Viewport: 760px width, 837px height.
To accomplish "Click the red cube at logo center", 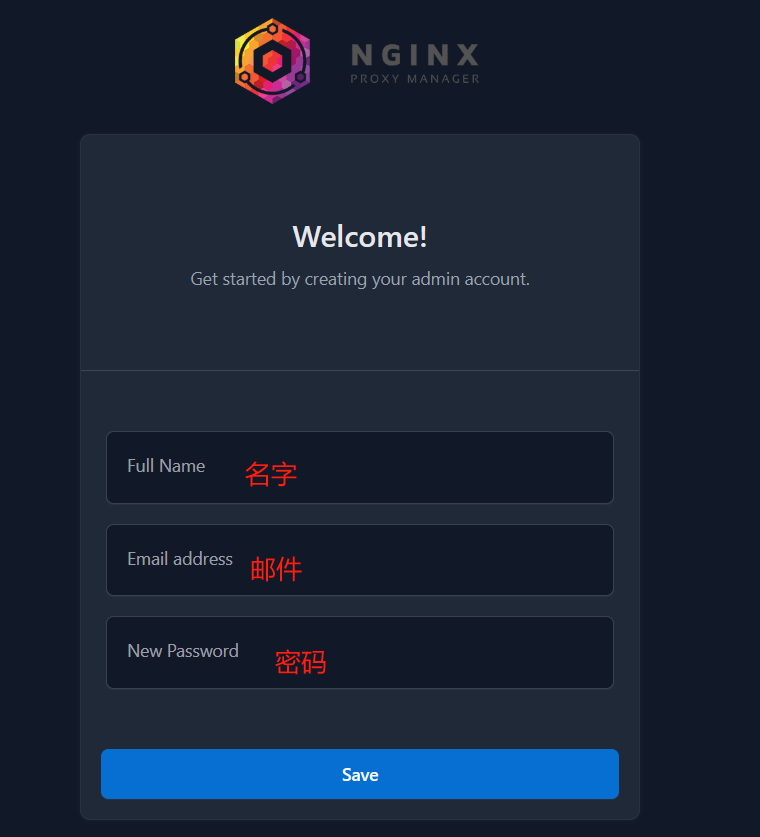I will pos(272,61).
